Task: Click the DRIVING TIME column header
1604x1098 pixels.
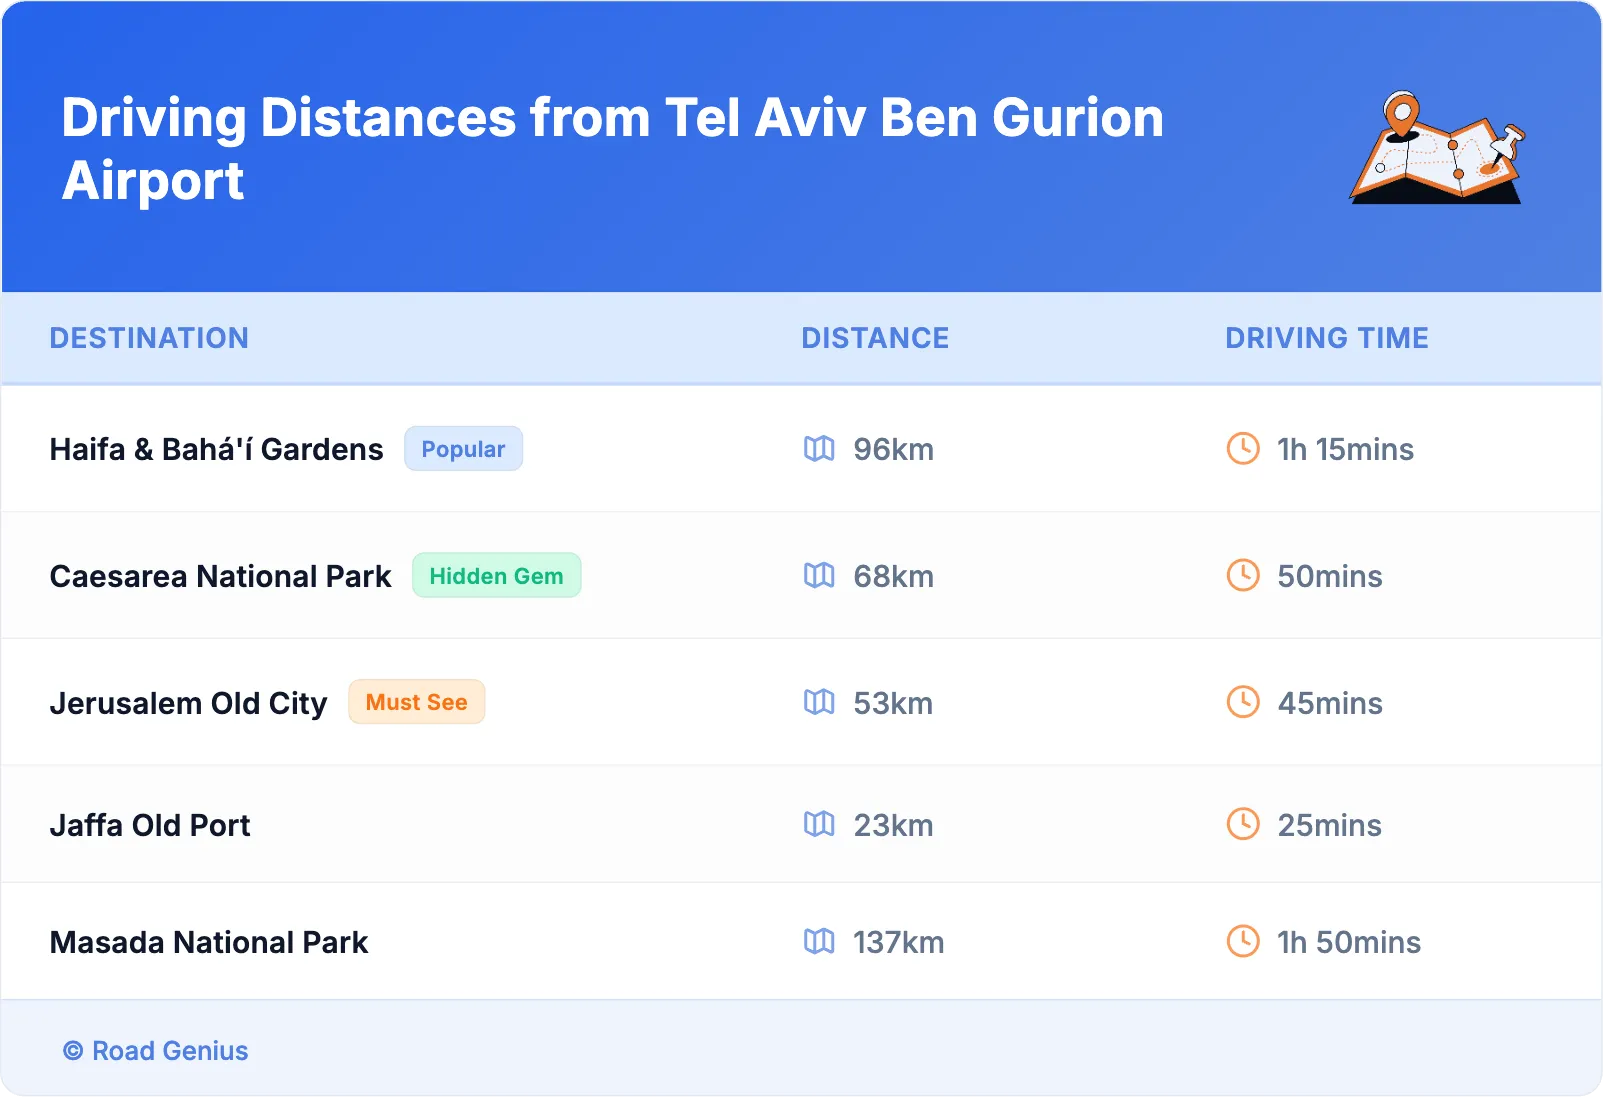Action: tap(1327, 338)
